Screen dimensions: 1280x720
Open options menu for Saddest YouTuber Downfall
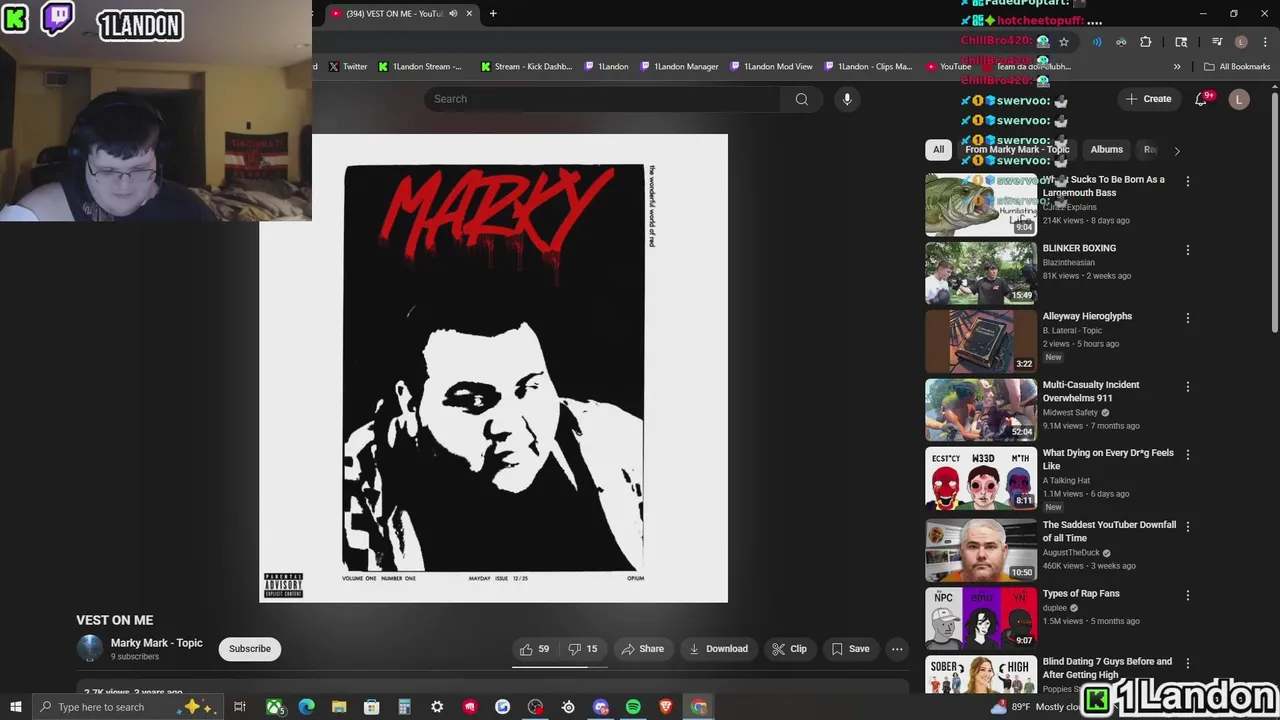[x=1188, y=527]
